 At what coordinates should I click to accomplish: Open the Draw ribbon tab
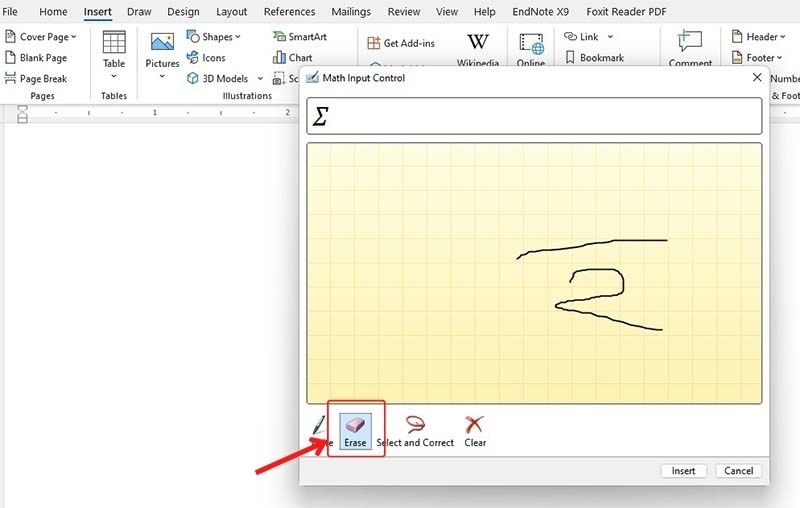pyautogui.click(x=139, y=11)
